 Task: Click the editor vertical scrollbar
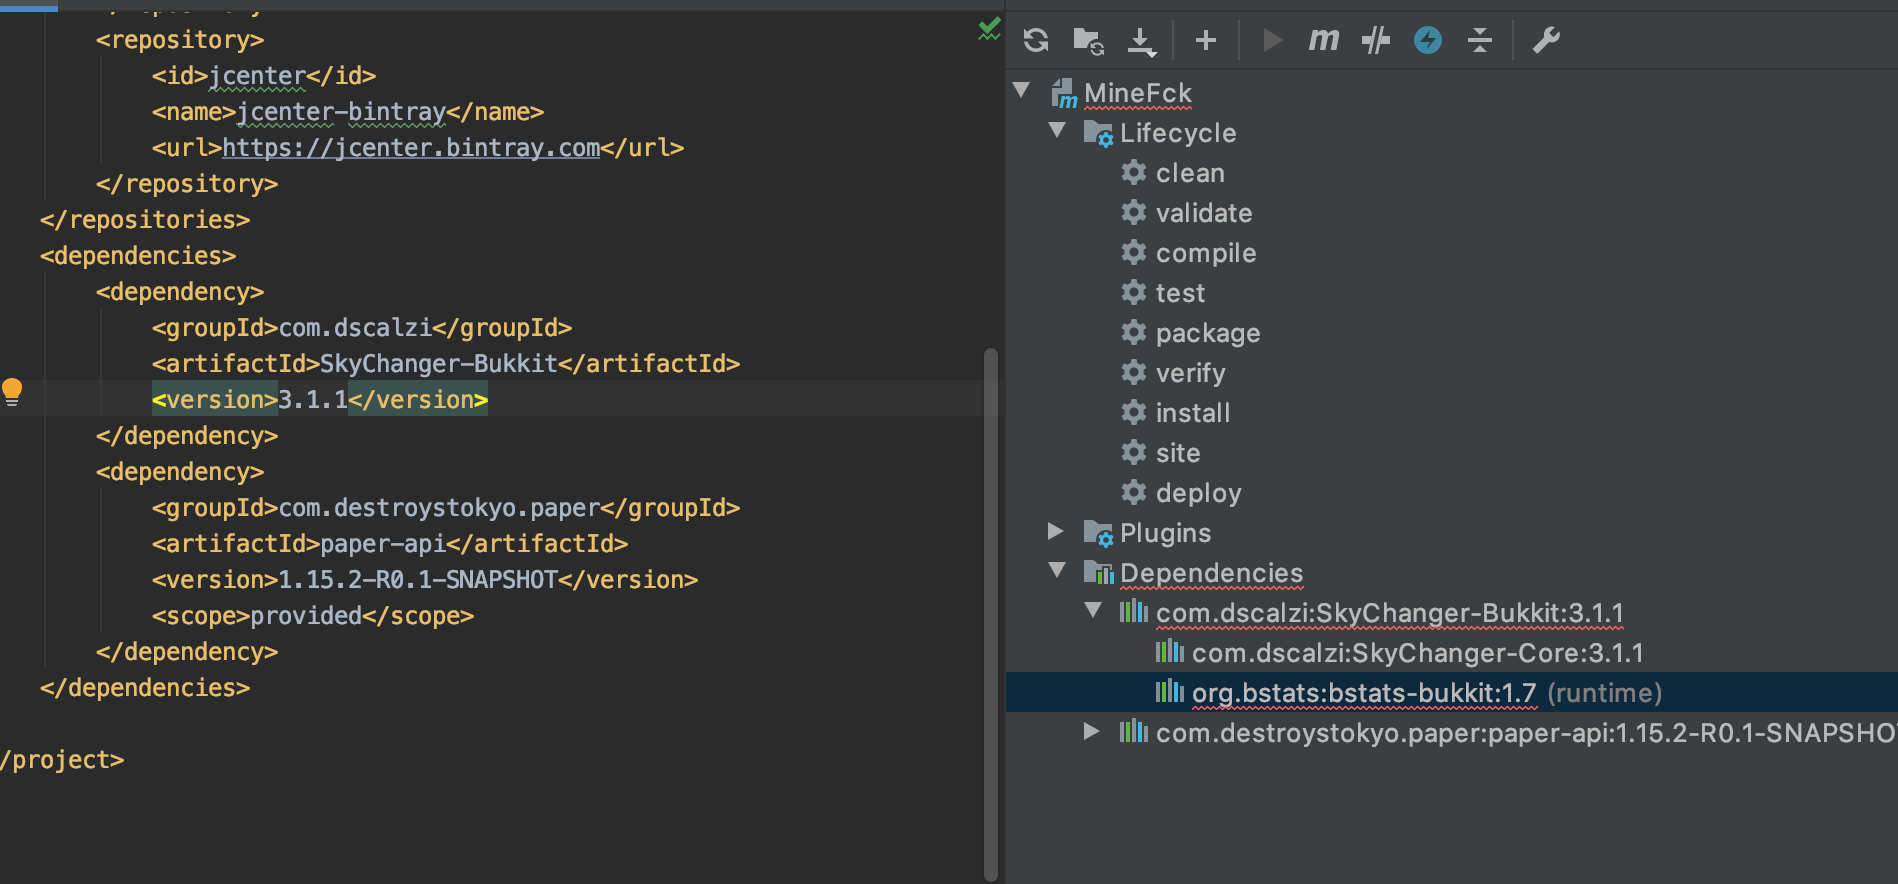click(991, 614)
